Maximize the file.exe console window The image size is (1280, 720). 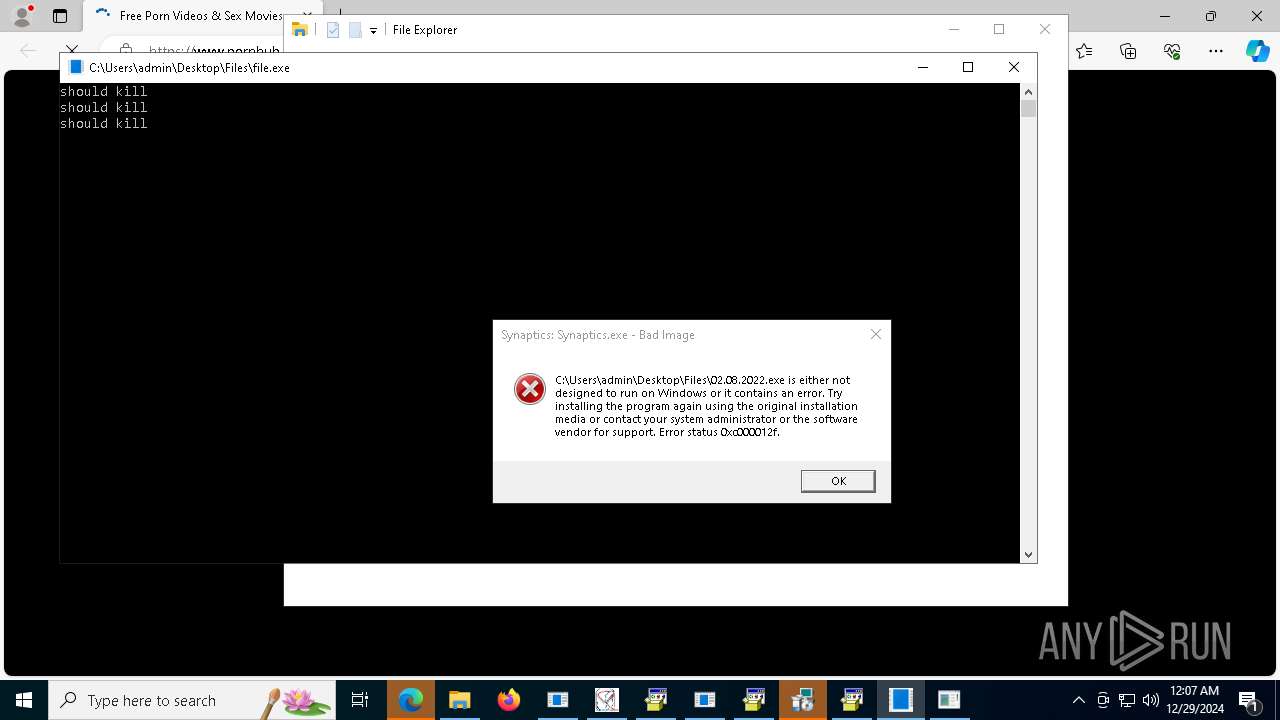(967, 67)
